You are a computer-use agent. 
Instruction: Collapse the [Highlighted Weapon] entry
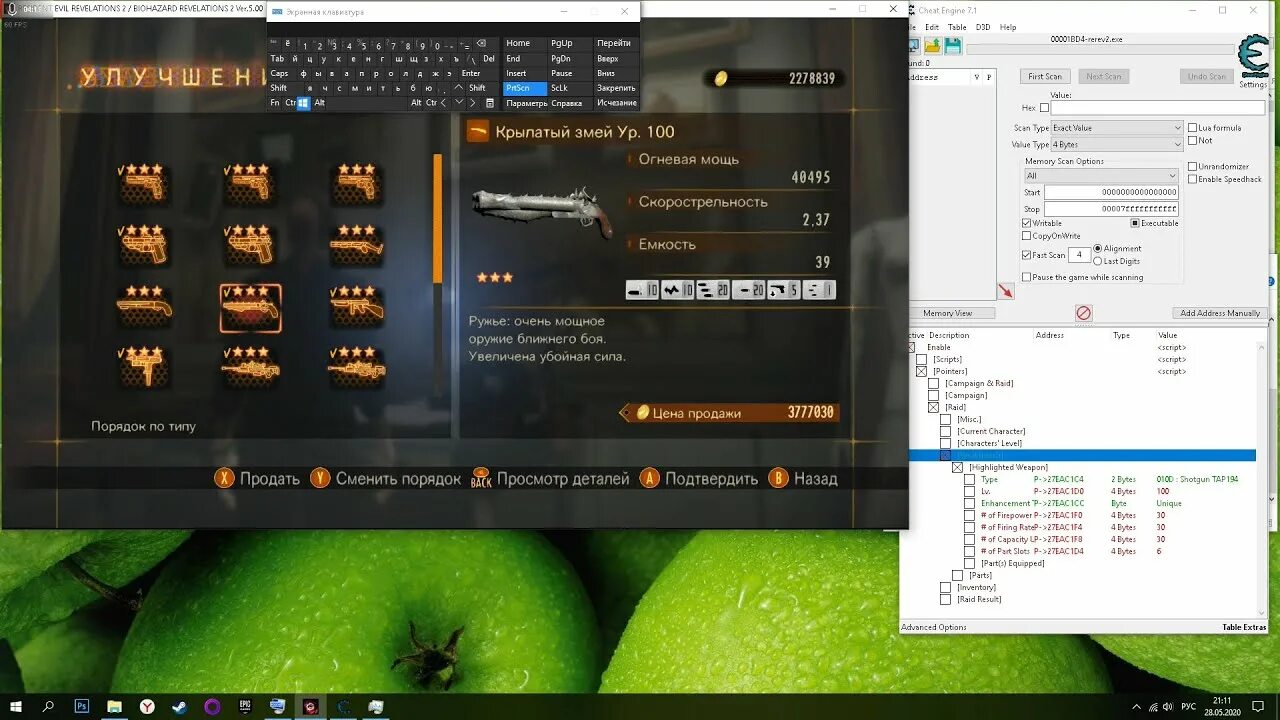(957, 467)
